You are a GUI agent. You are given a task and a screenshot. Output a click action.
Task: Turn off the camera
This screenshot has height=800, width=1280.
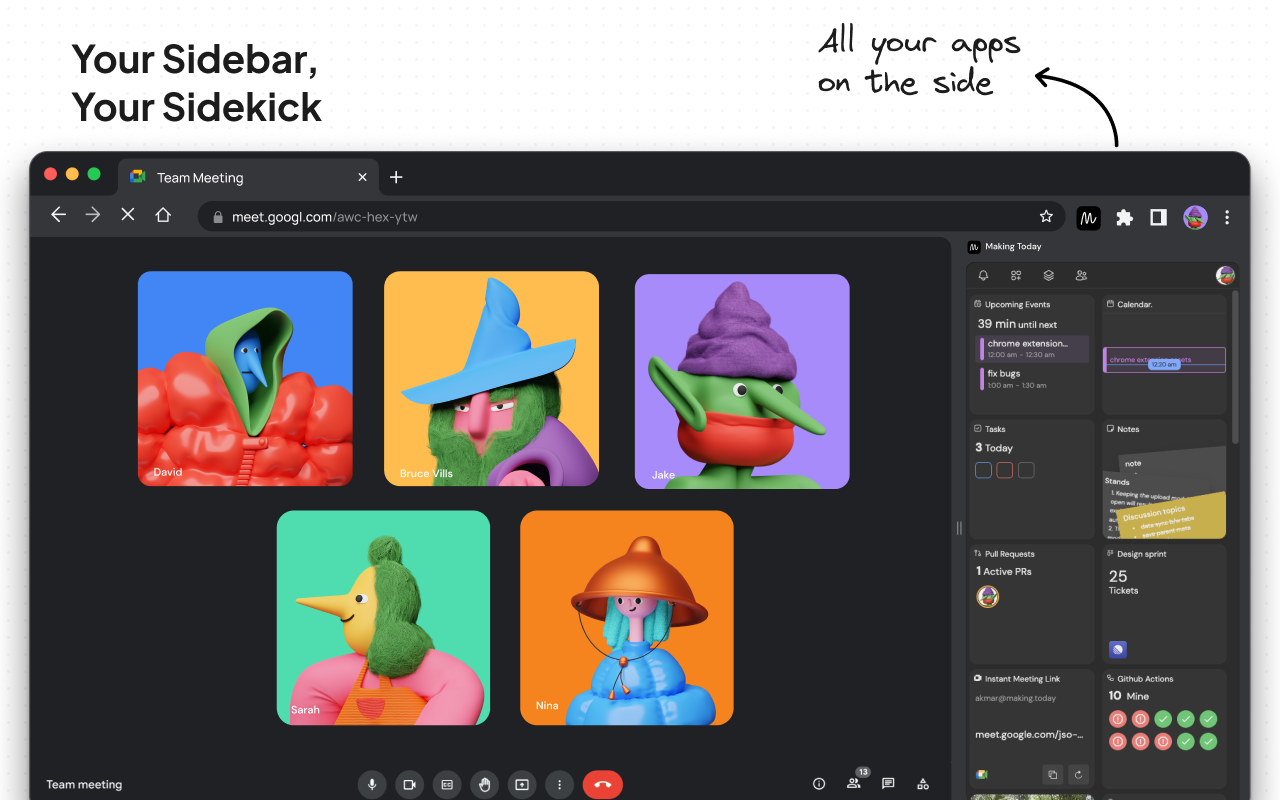[409, 784]
